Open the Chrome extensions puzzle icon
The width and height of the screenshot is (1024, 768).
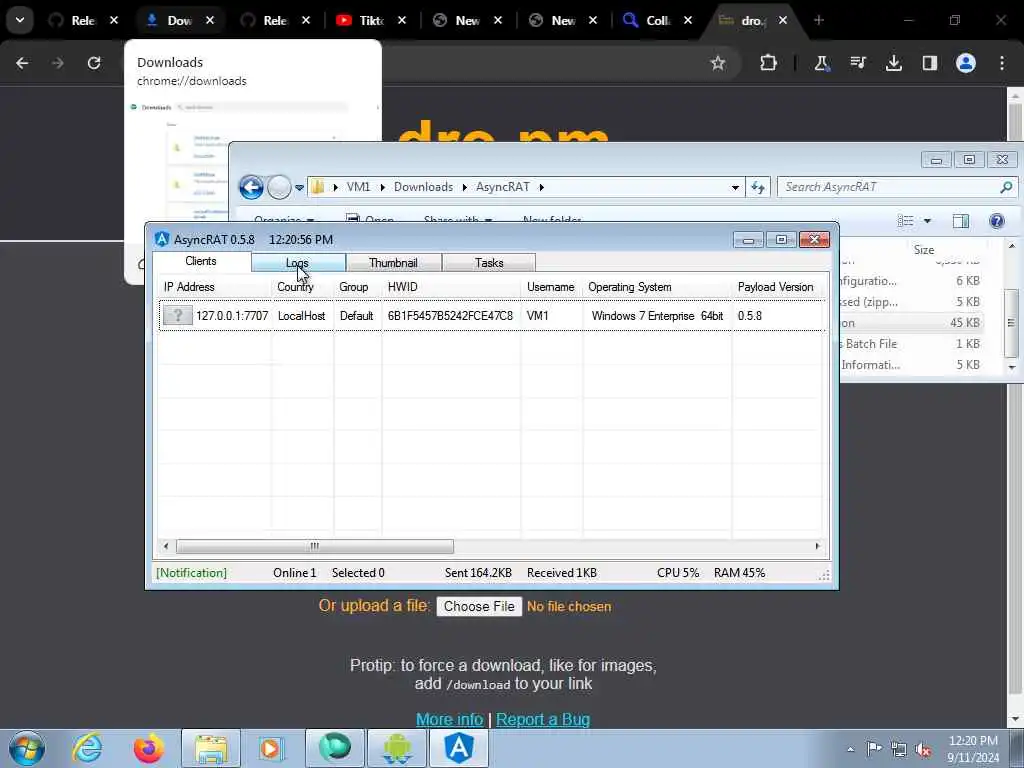tap(769, 63)
